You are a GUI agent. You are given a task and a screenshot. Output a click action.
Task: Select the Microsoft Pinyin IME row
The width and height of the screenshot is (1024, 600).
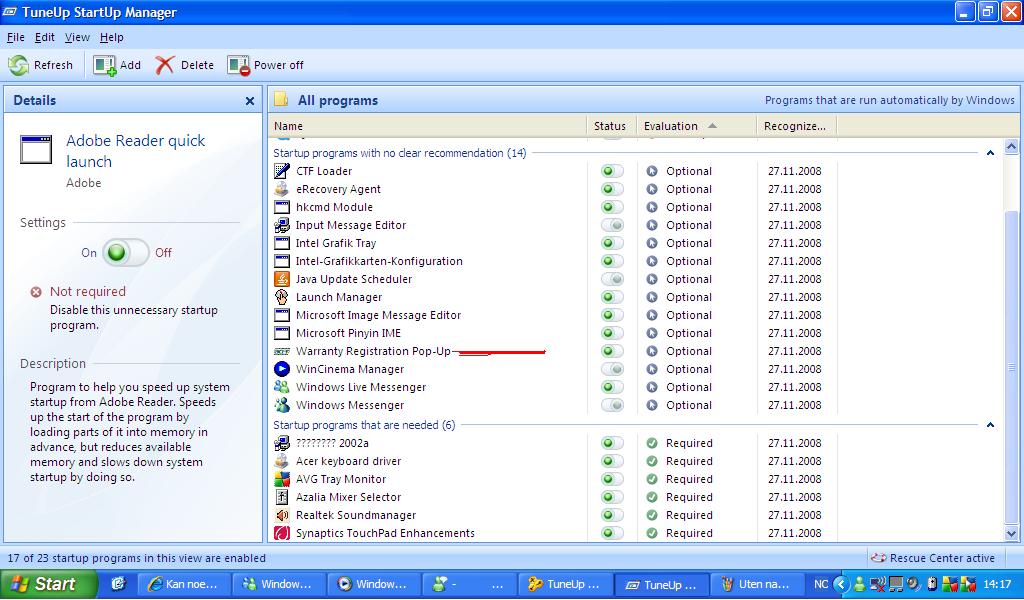click(554, 334)
